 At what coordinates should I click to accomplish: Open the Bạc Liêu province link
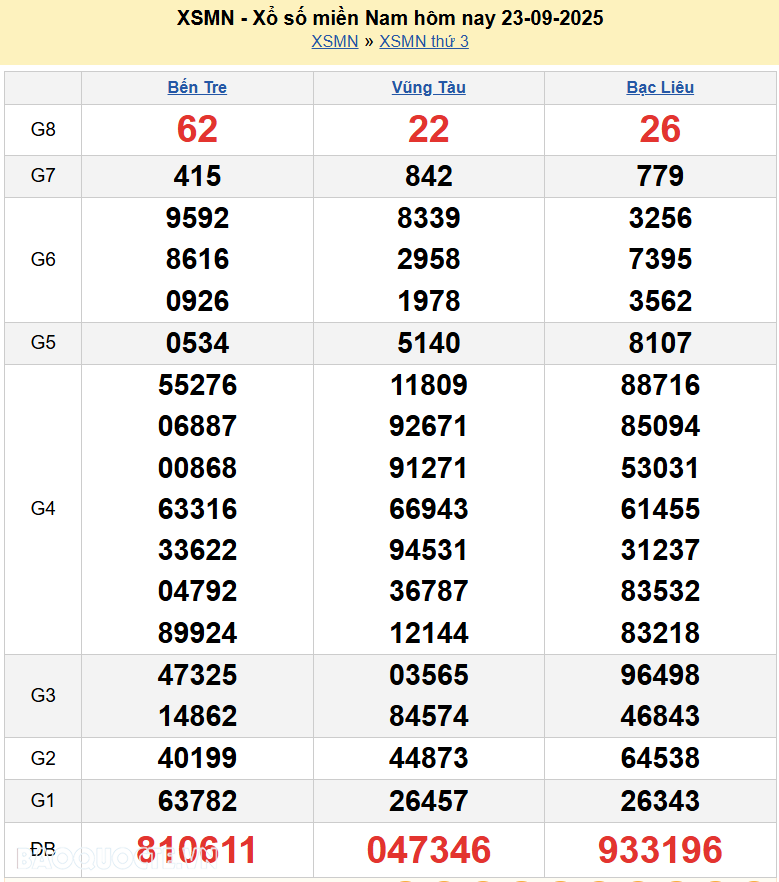[x=660, y=87]
